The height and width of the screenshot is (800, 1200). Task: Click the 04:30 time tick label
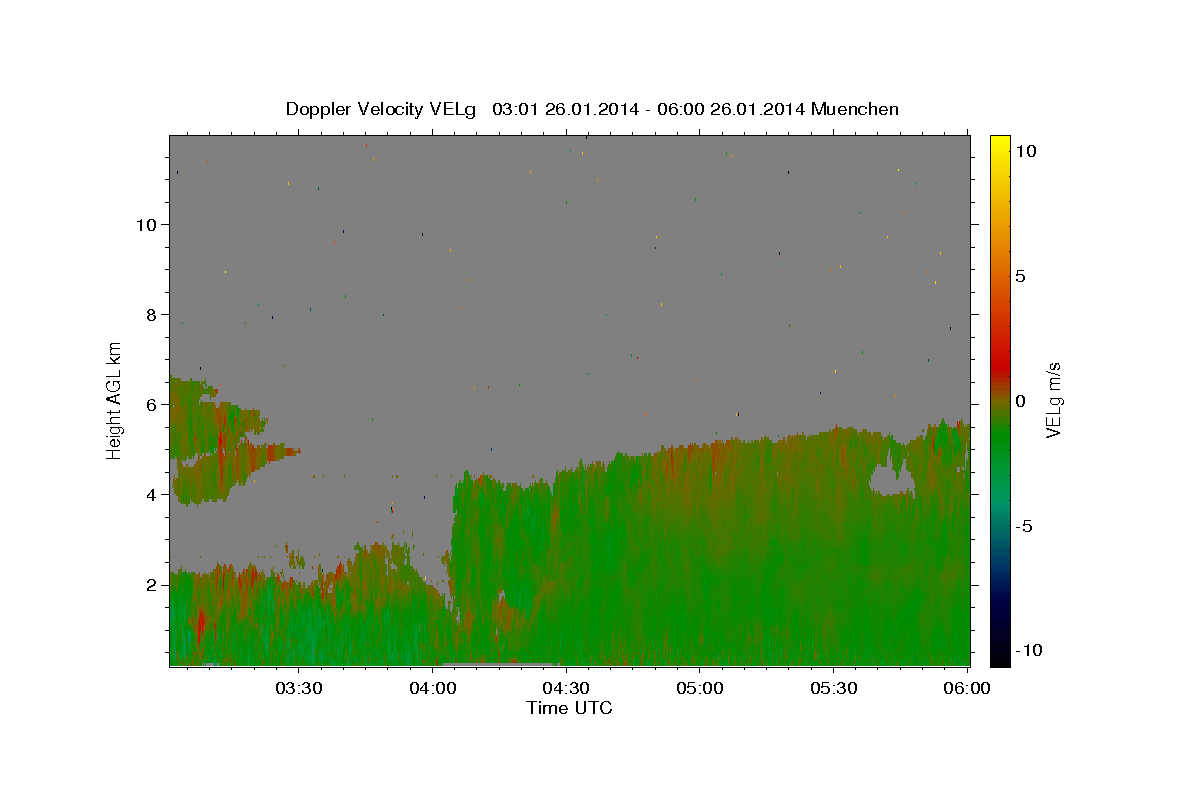(x=566, y=688)
